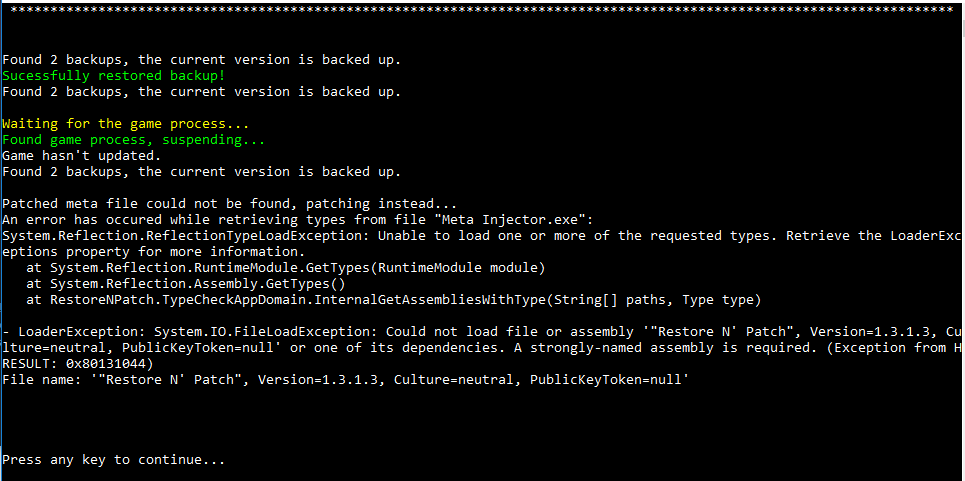Click the 'Patched meta file could not be found' line
The image size is (965, 481).
(229, 204)
